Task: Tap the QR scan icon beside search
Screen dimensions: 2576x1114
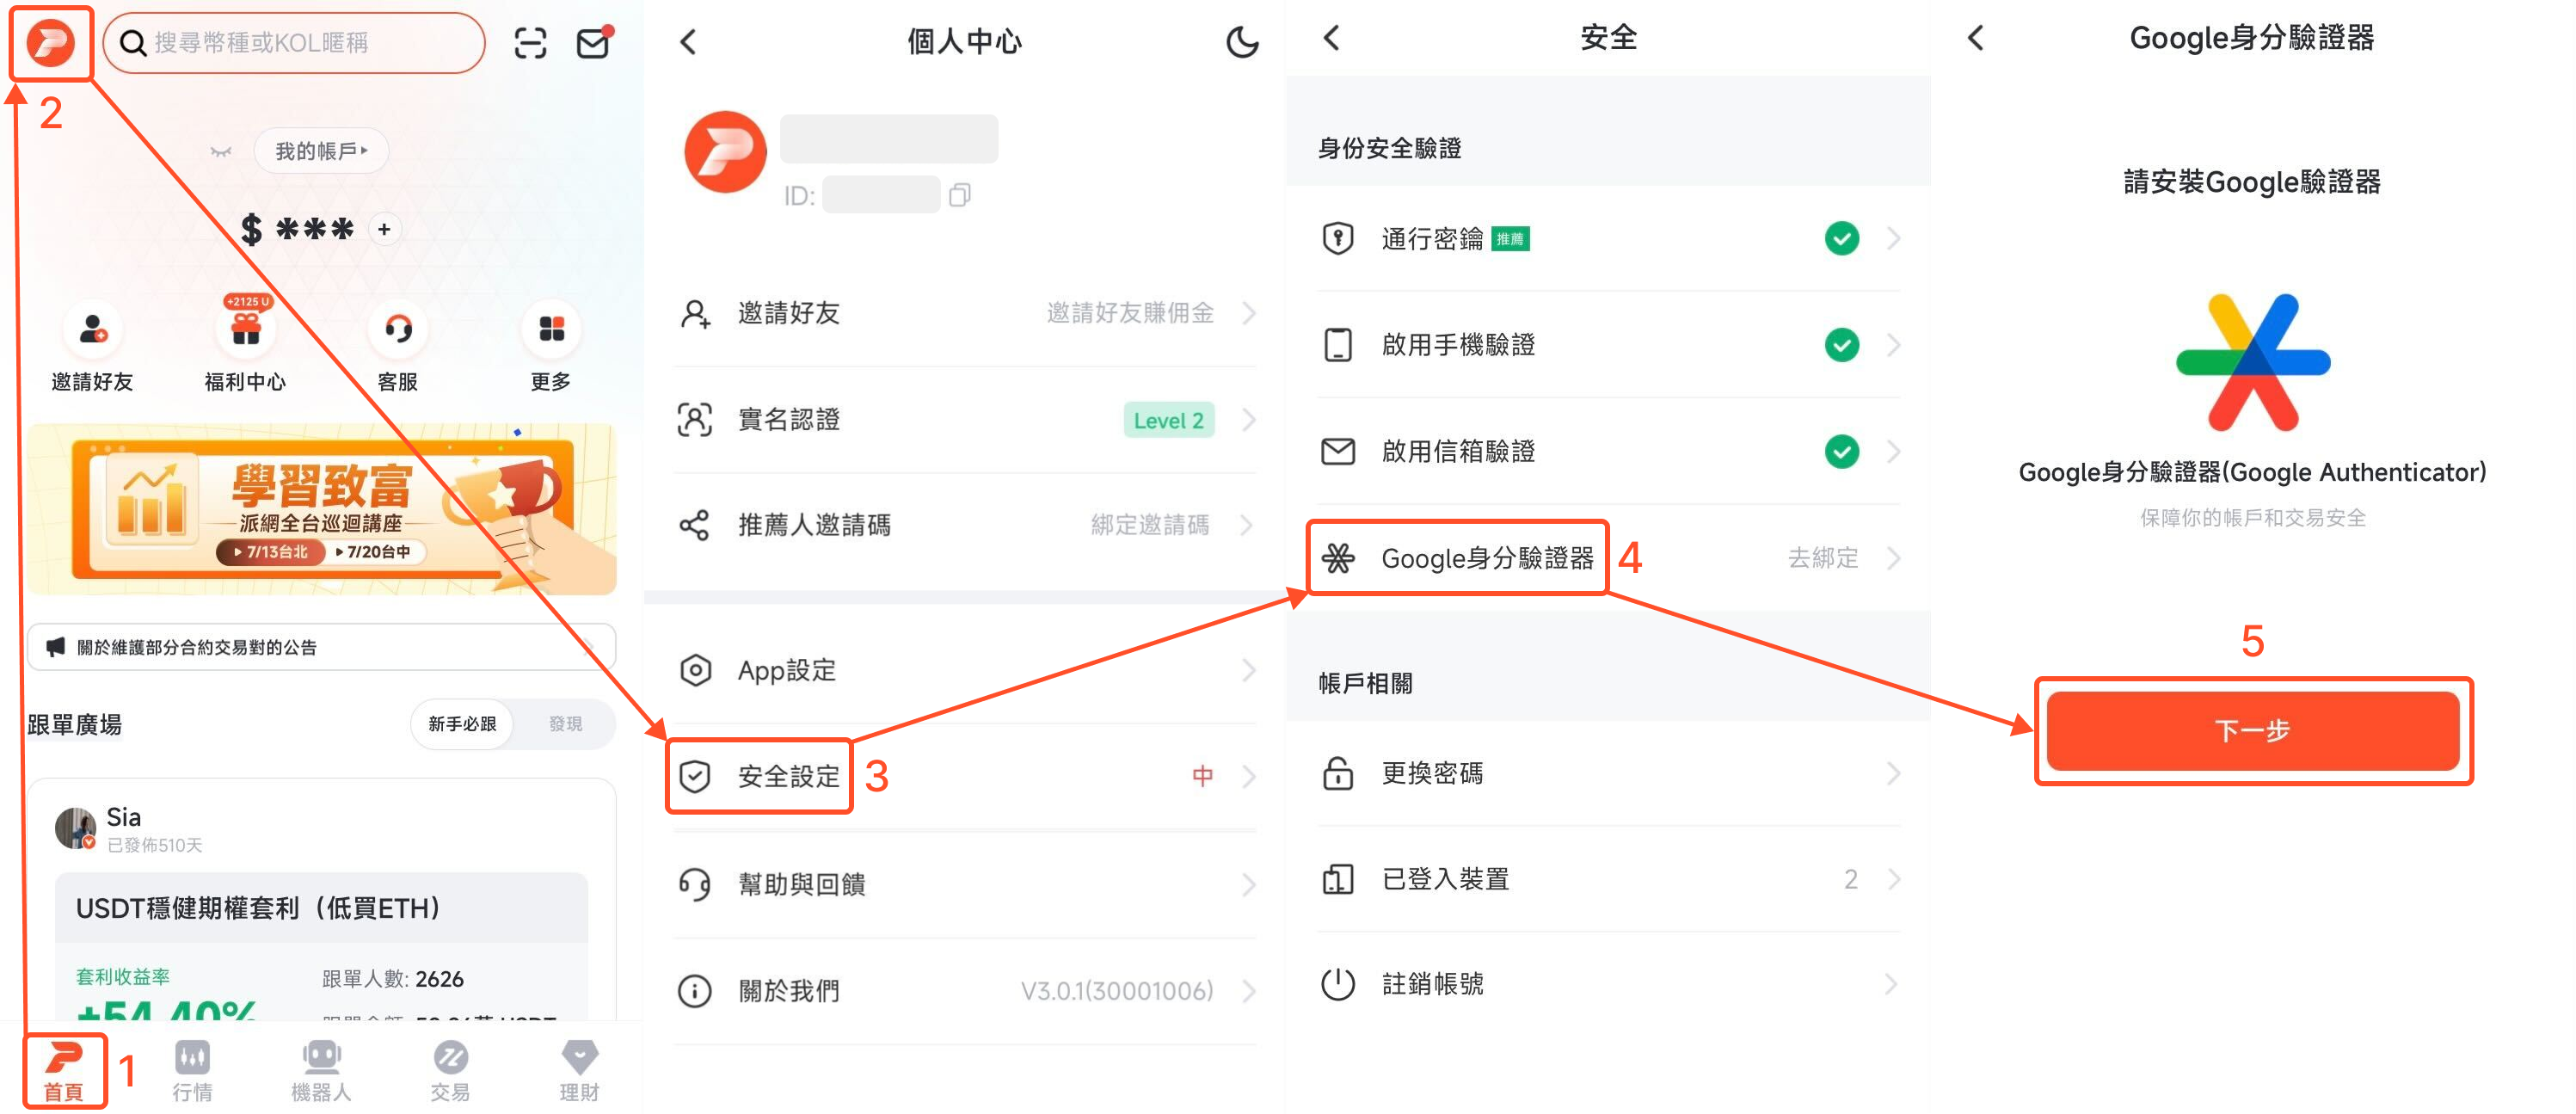Action: click(530, 43)
